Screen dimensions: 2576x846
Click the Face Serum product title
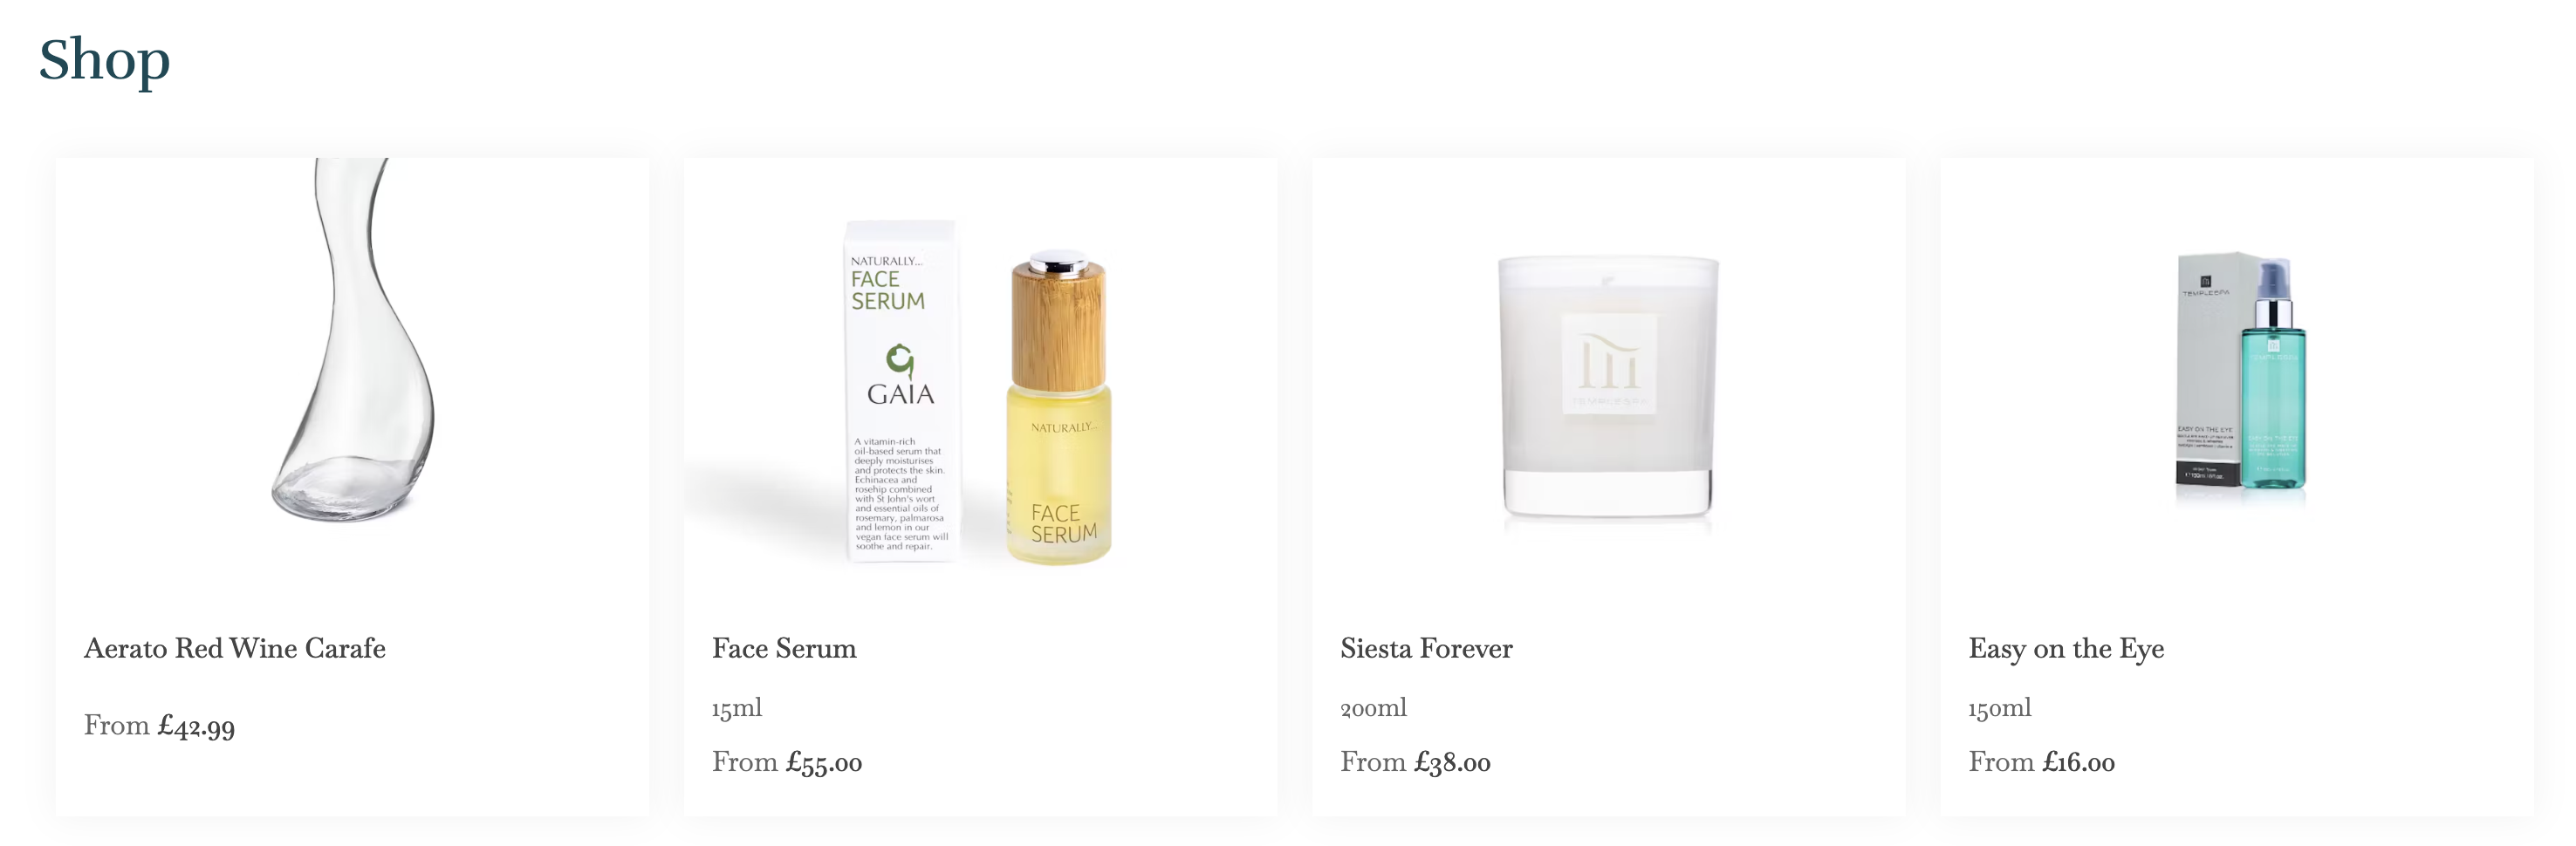[x=784, y=649]
